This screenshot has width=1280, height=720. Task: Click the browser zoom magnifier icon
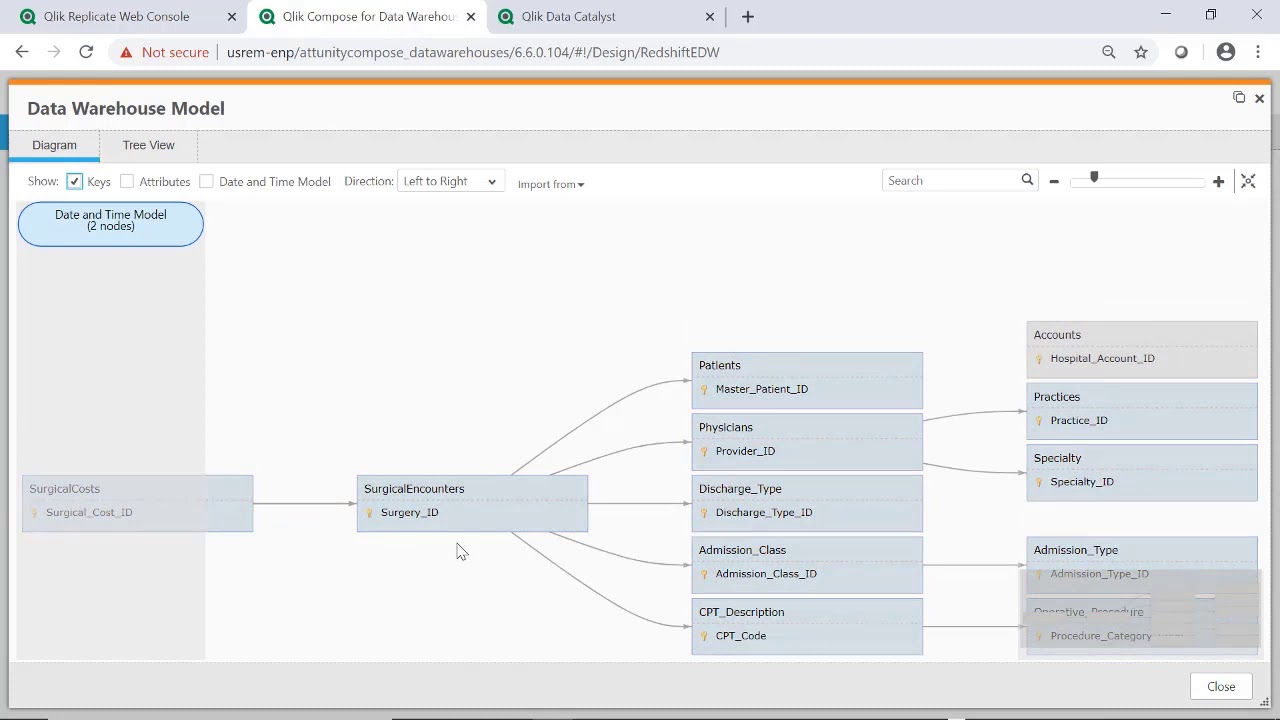tap(1108, 52)
